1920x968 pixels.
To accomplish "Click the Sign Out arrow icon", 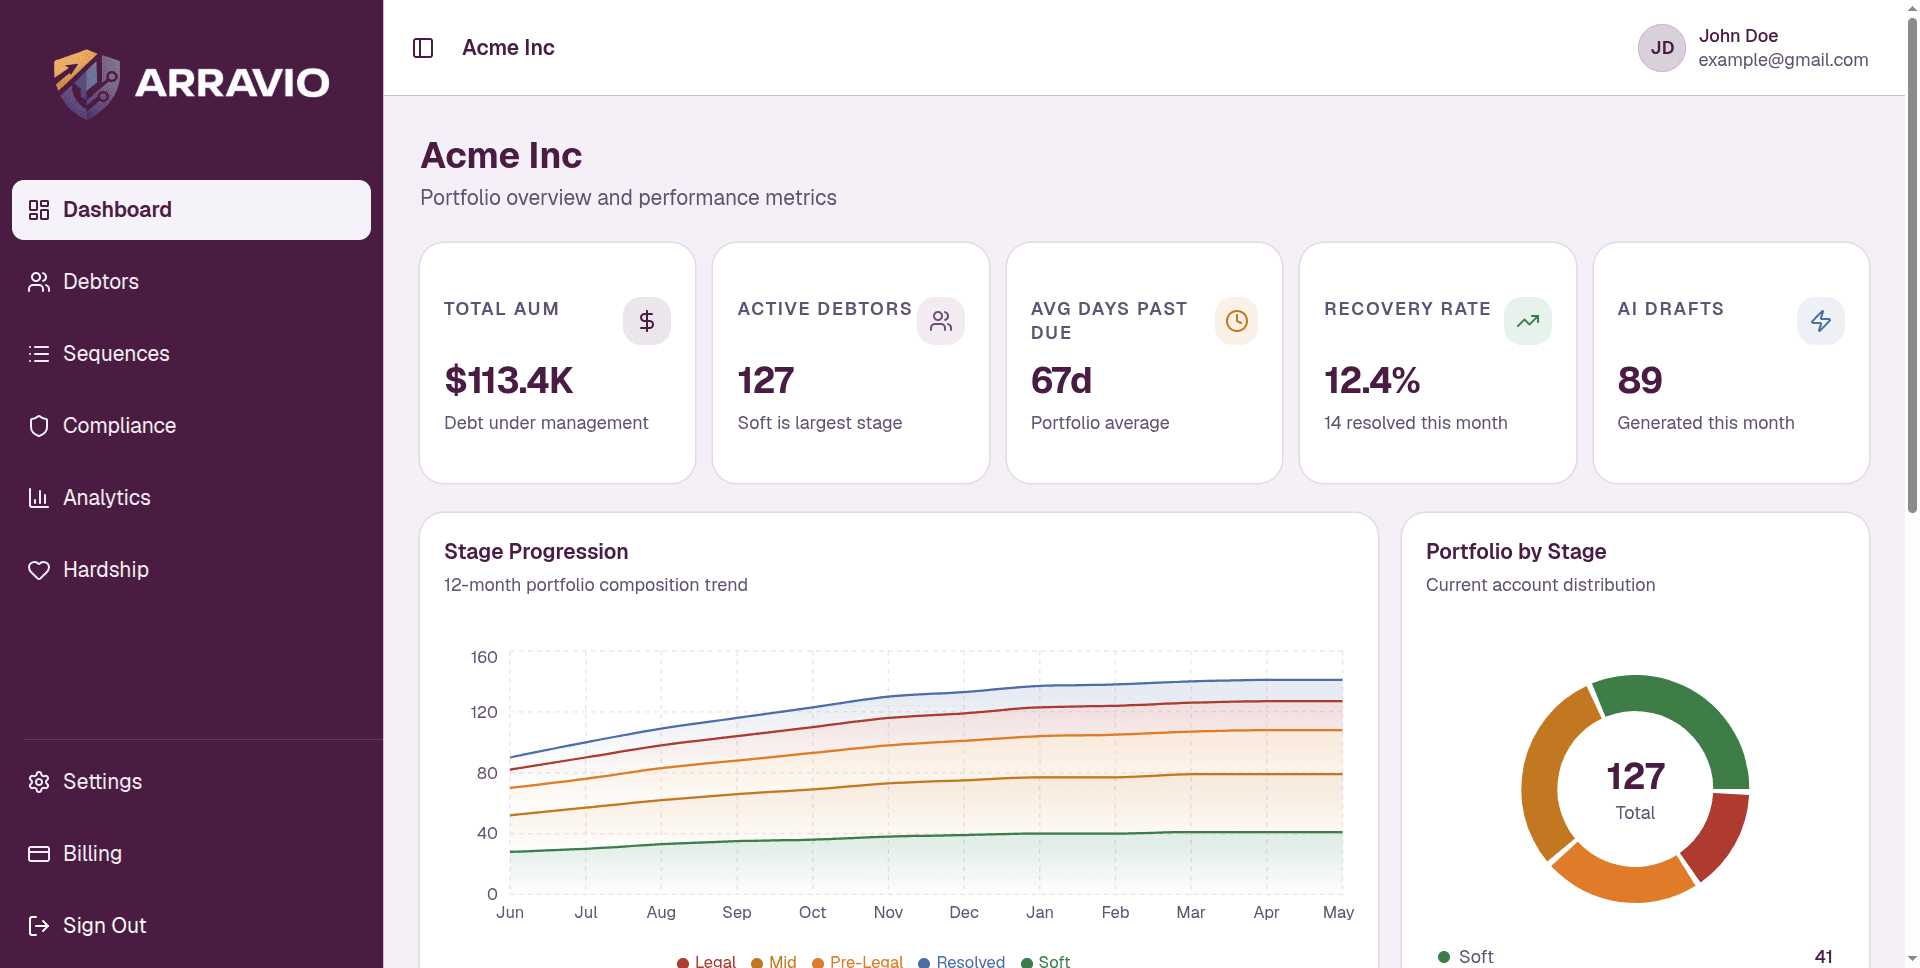I will pyautogui.click(x=39, y=926).
